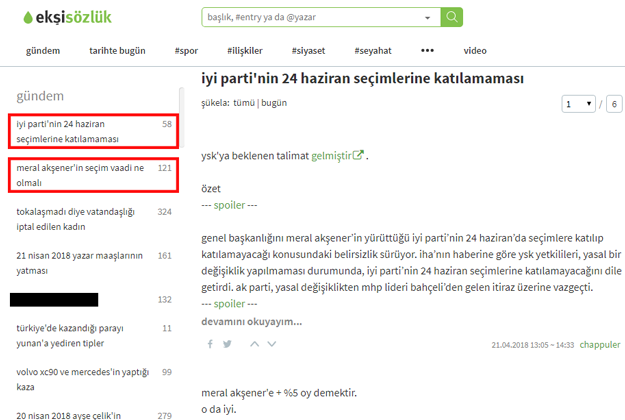Screen dimensions: 625x420
Task: Open the three-dots more channels menu
Action: [427, 50]
